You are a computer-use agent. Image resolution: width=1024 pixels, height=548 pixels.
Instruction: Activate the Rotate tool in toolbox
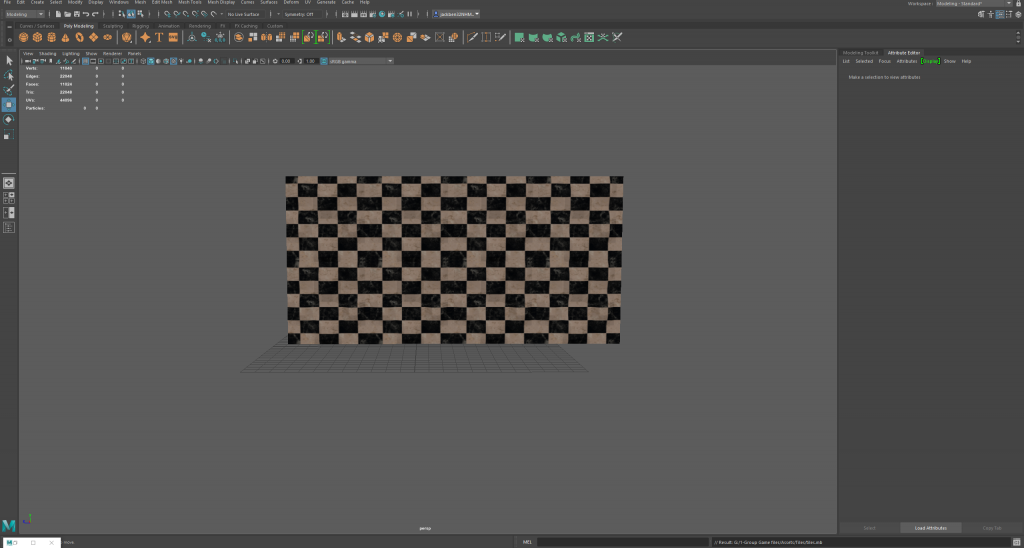pos(9,119)
